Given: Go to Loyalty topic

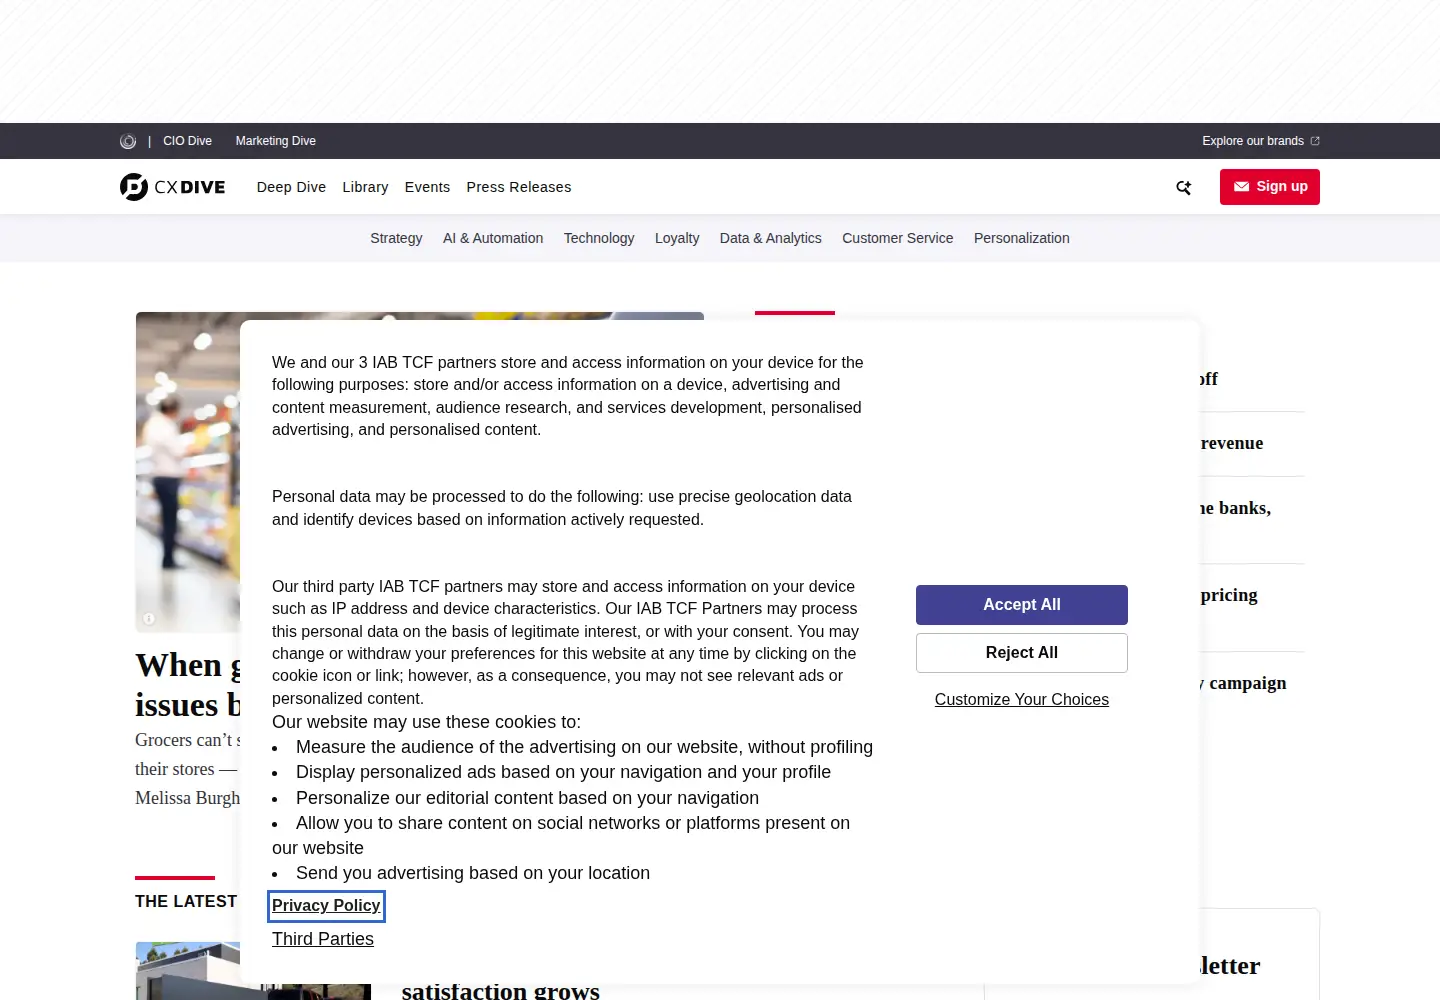Looking at the screenshot, I should tap(677, 238).
